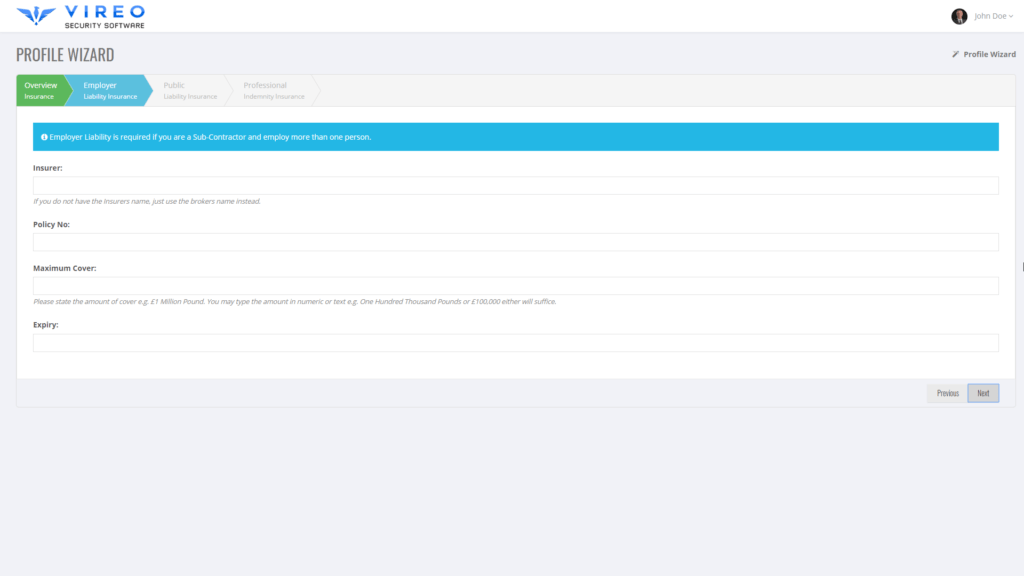Select the Expiry date field
Screen dimensions: 1024x576
pos(516,342)
